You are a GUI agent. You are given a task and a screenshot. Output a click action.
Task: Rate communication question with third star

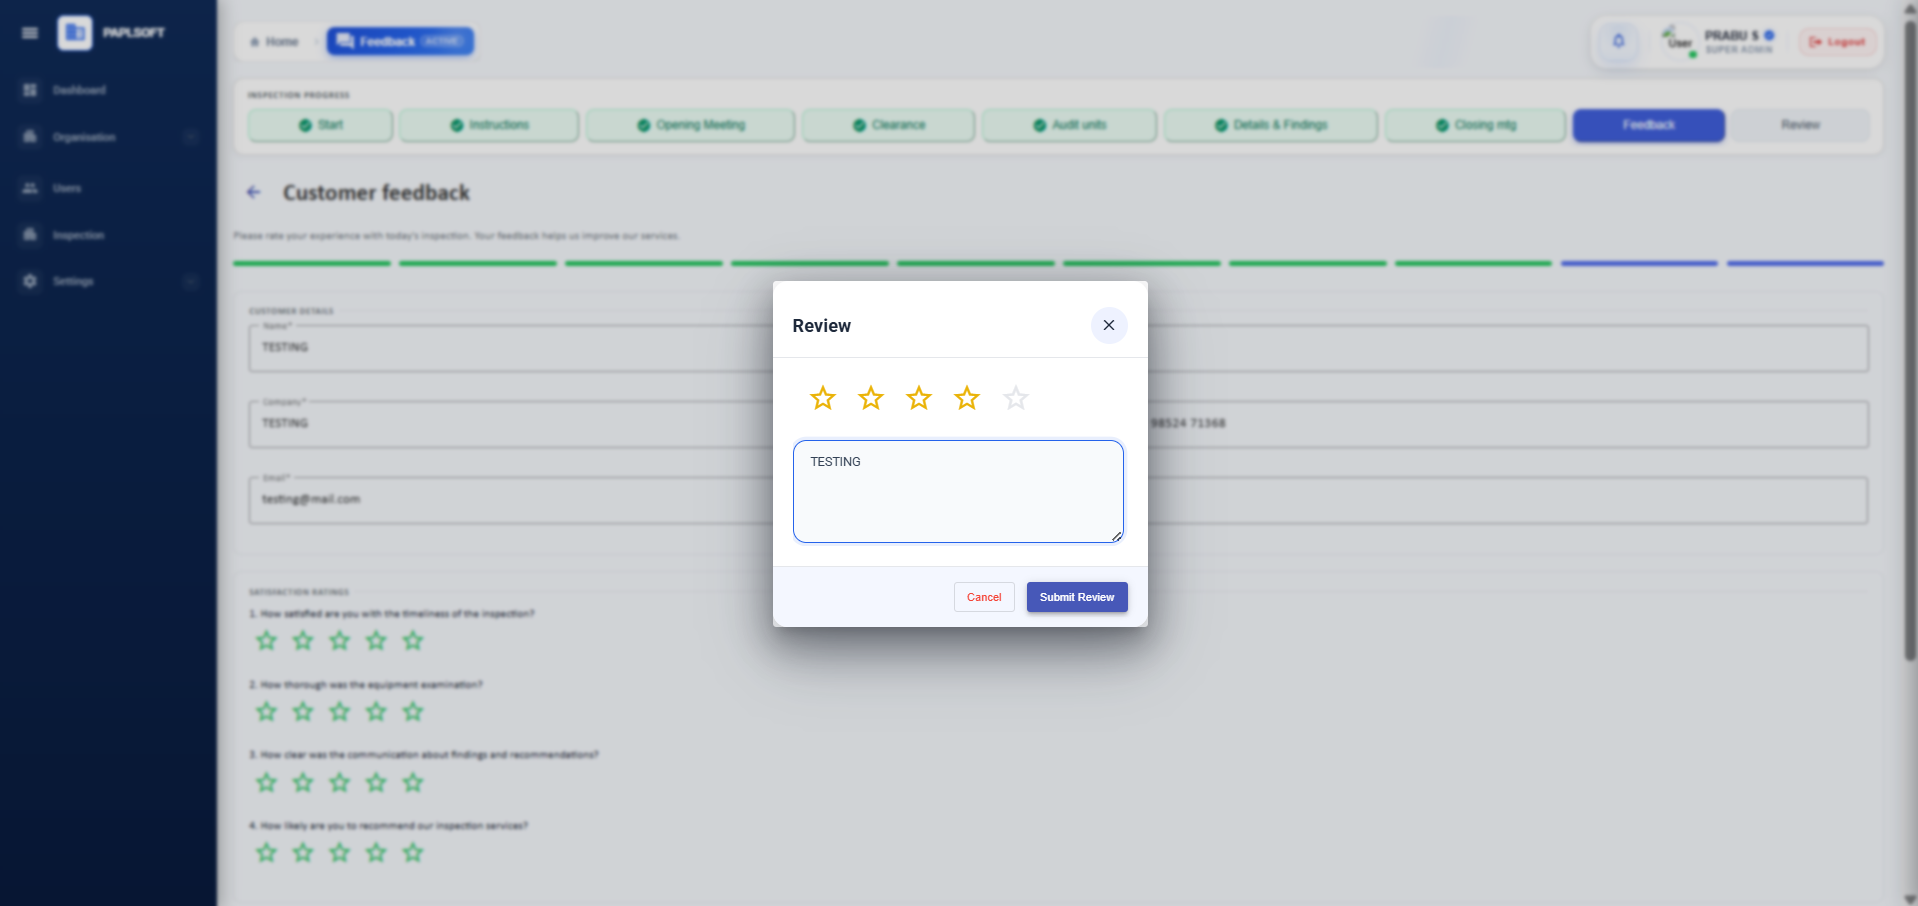point(340,783)
